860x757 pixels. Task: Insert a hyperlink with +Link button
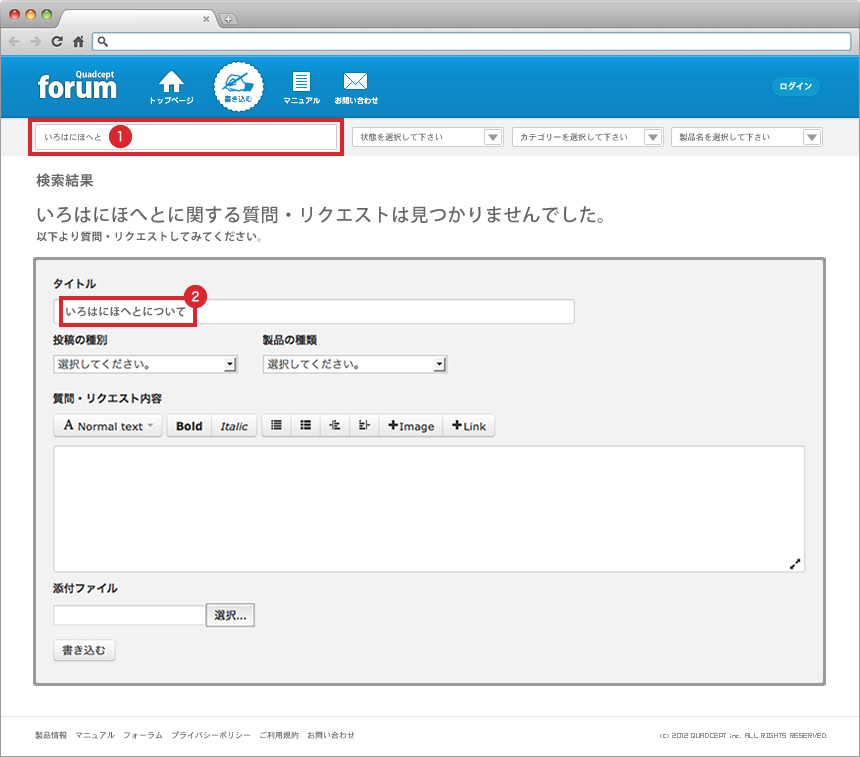tap(468, 426)
